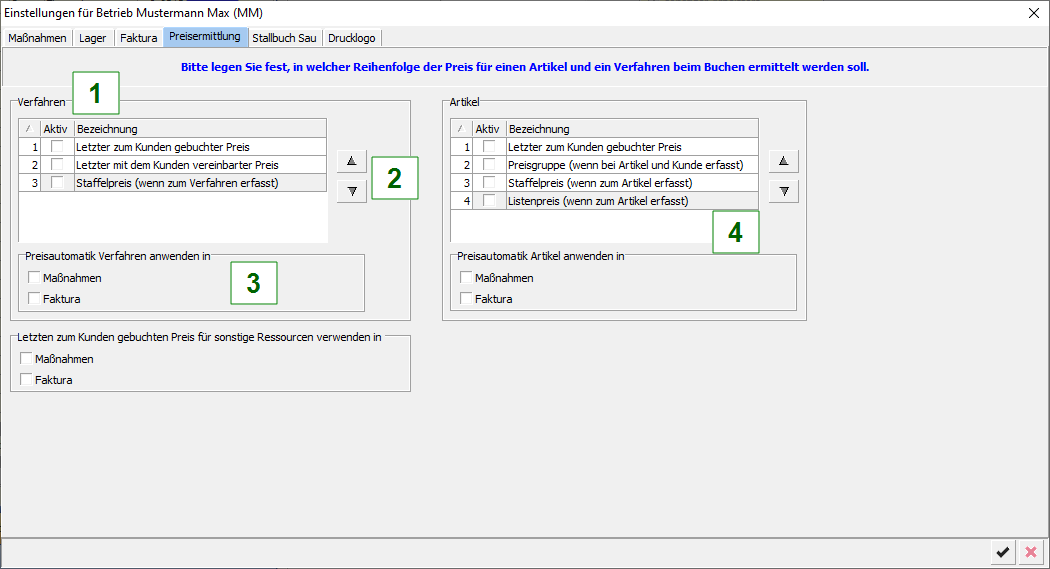Activate Staffelpreis checkbox in Verfahren list

click(57, 183)
